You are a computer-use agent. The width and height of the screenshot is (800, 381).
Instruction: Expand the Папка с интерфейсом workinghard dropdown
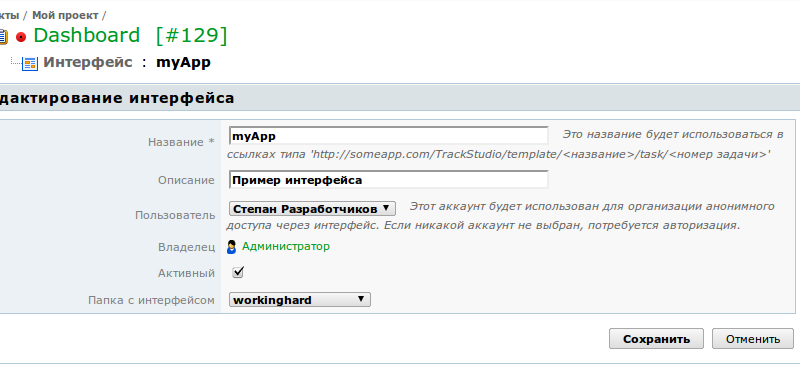[300, 299]
